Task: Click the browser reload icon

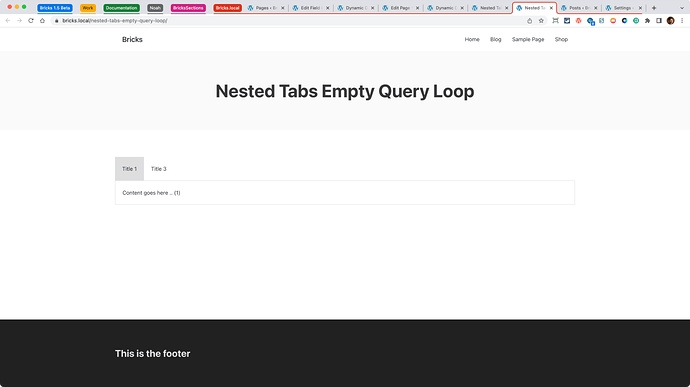Action: (x=31, y=21)
